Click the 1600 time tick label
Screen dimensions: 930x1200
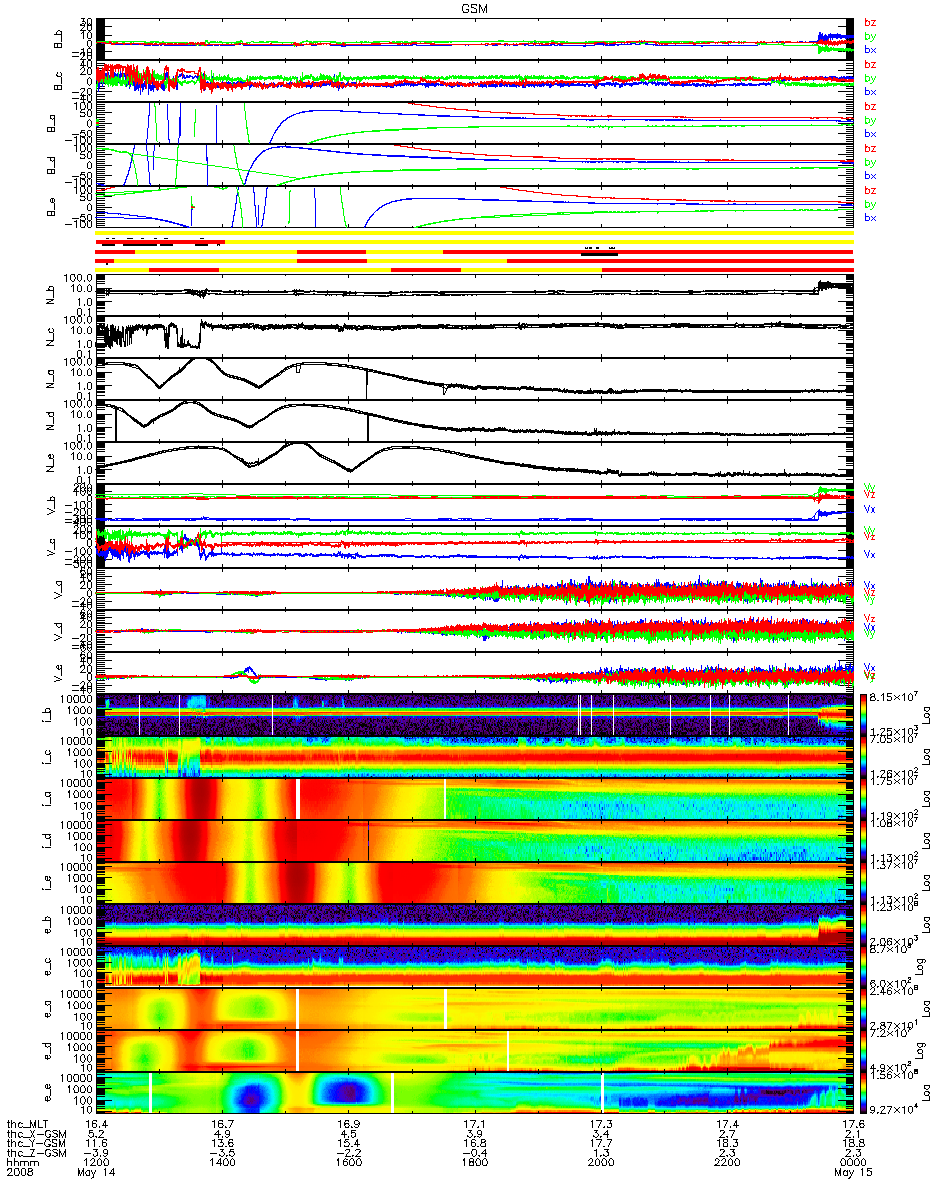pos(347,1164)
